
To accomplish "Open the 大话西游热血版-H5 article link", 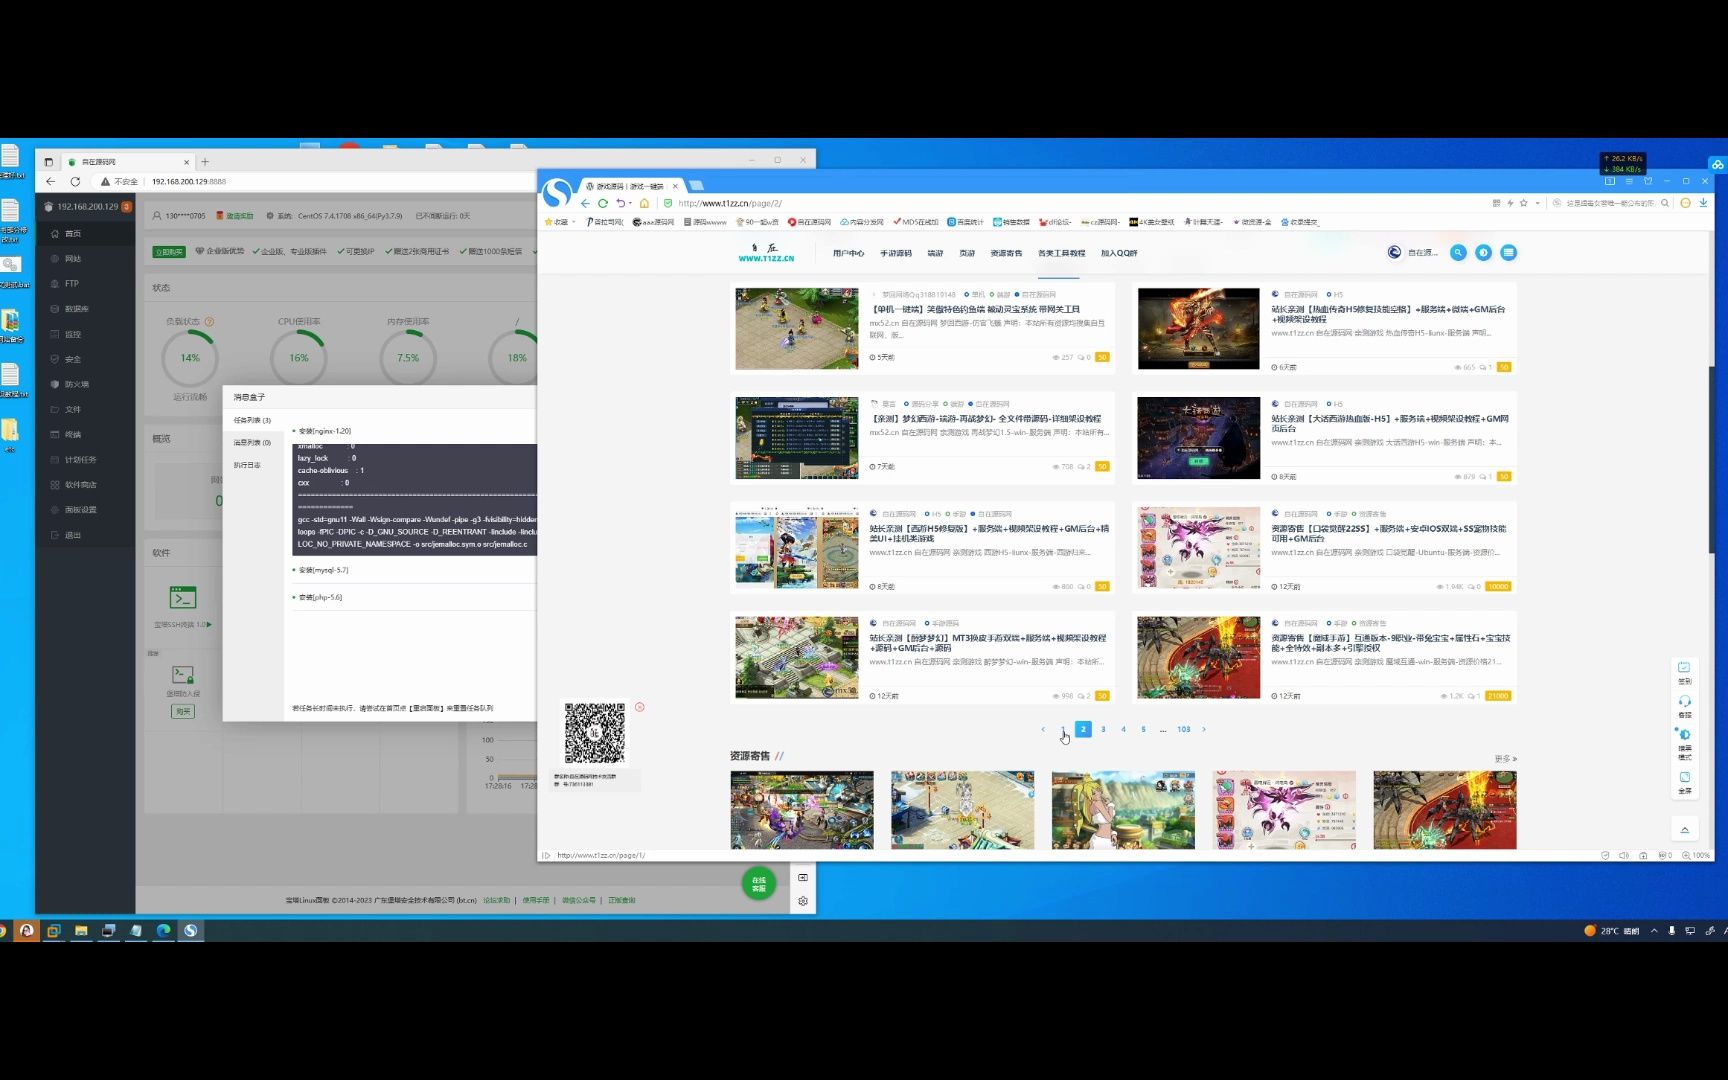I will click(x=1390, y=424).
